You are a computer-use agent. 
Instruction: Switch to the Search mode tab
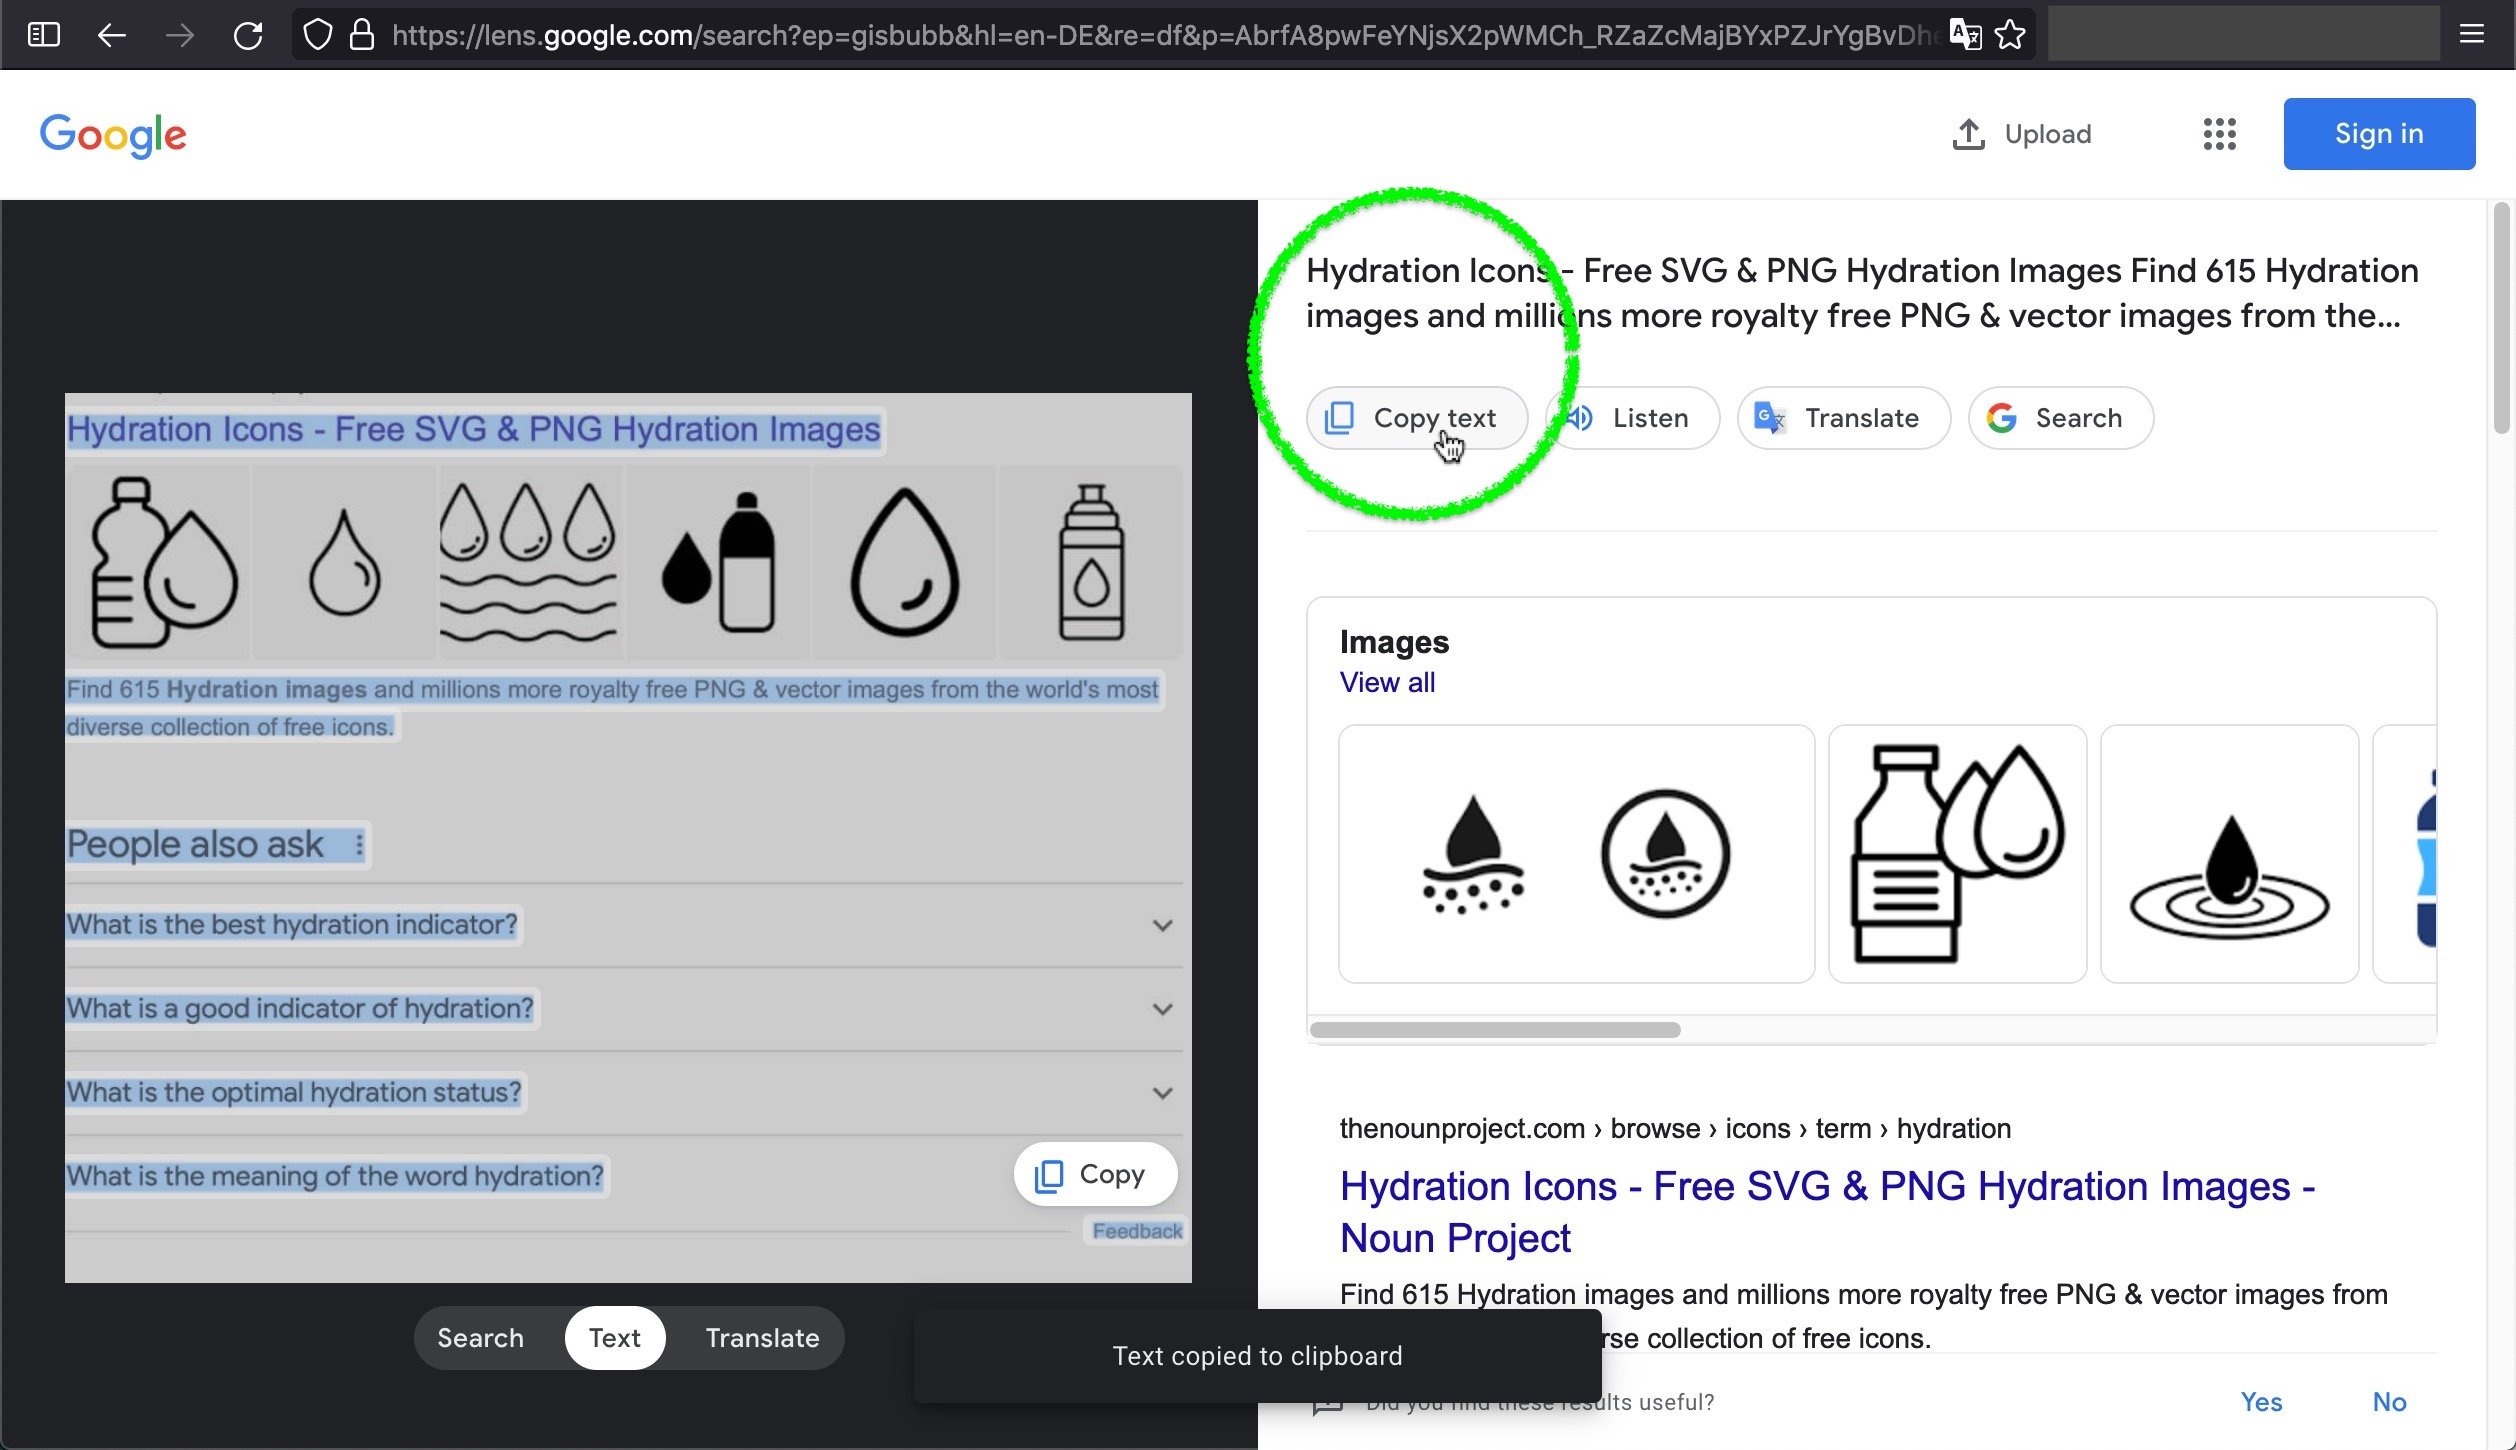pos(480,1338)
